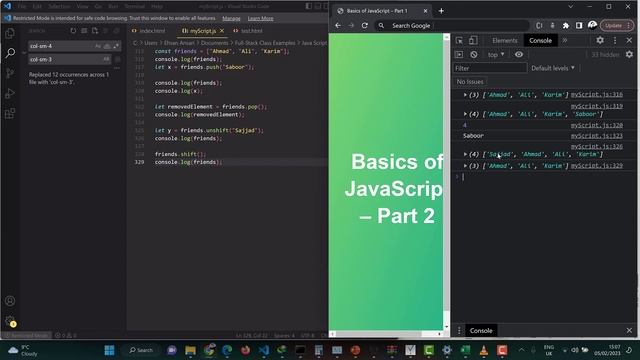Click Learn More in Restricted Mode banner
This screenshot has width=640, height=360.
260,18
